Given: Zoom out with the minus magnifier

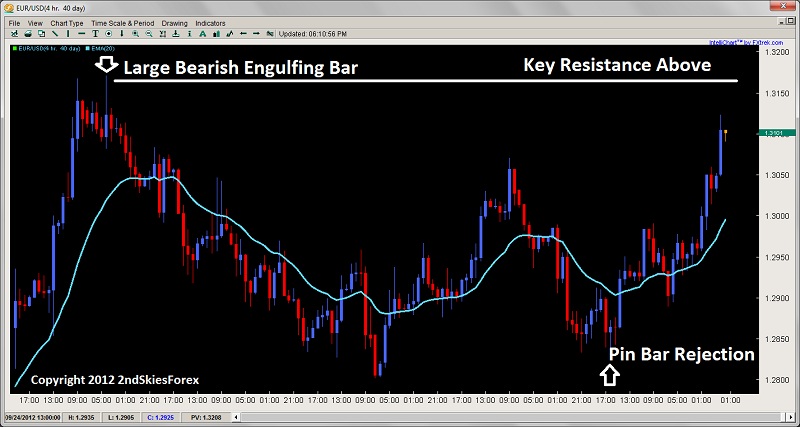Looking at the screenshot, I should coord(149,34).
